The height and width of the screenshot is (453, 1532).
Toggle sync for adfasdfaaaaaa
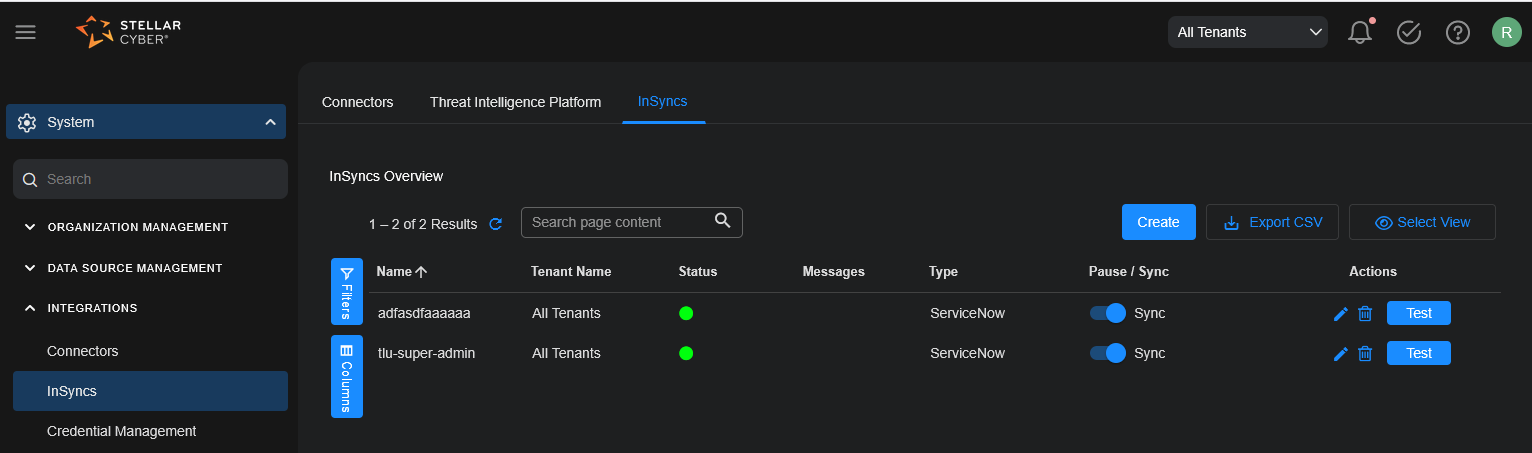[1107, 313]
